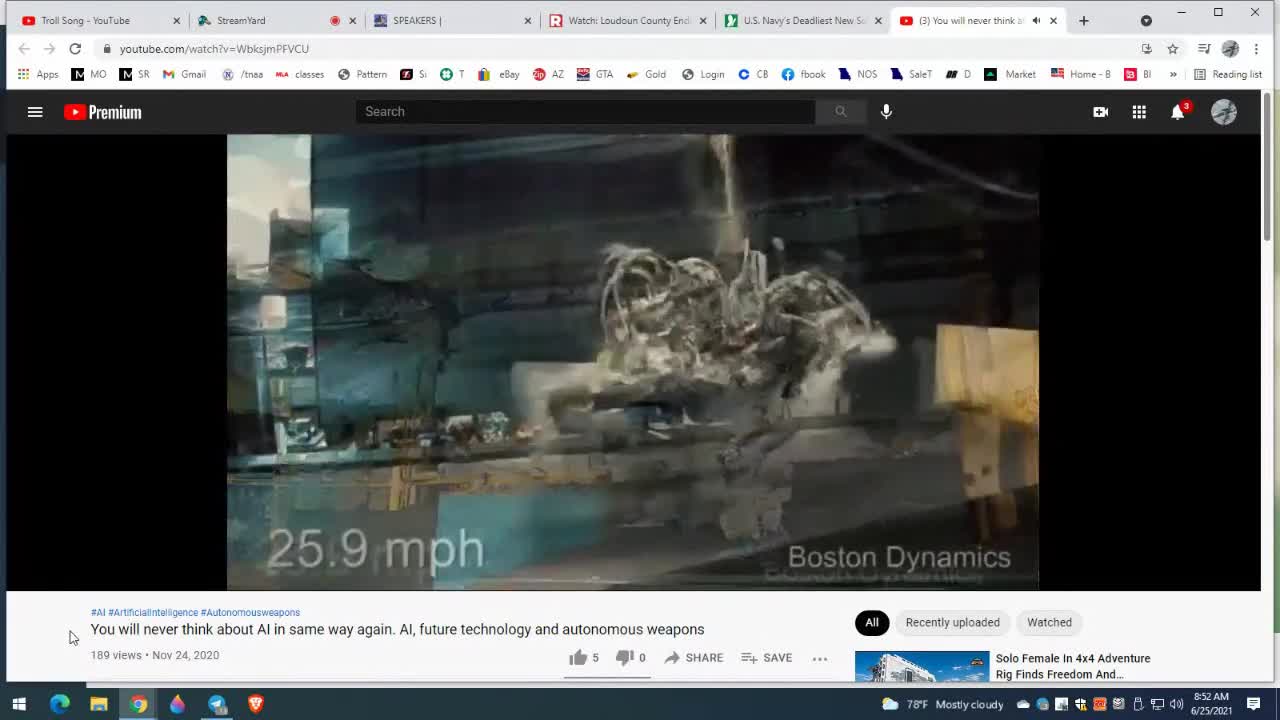The width and height of the screenshot is (1280, 720).
Task: Open the #ArtificialIntelligence hashtag
Action: tap(153, 612)
